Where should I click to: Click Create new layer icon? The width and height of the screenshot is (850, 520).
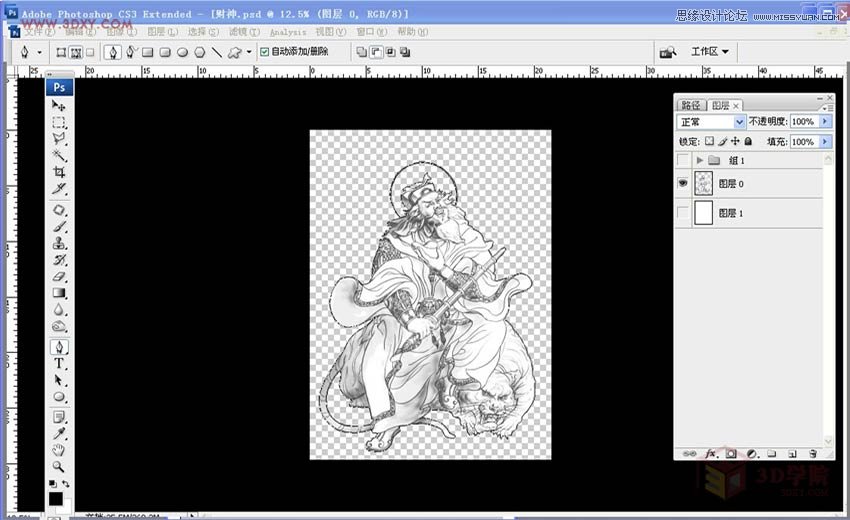point(792,454)
